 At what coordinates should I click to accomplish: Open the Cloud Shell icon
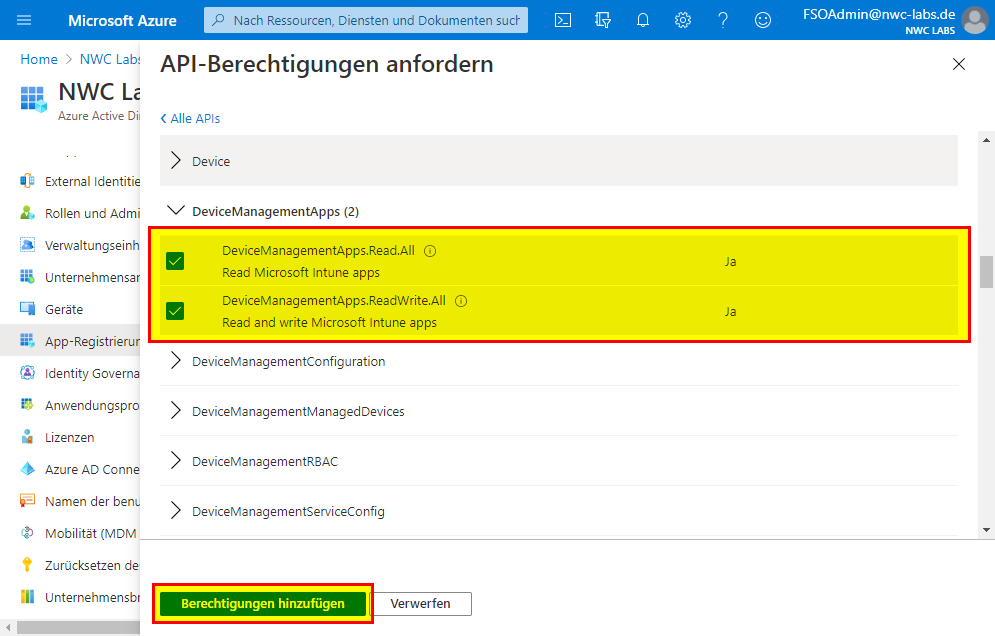point(563,20)
